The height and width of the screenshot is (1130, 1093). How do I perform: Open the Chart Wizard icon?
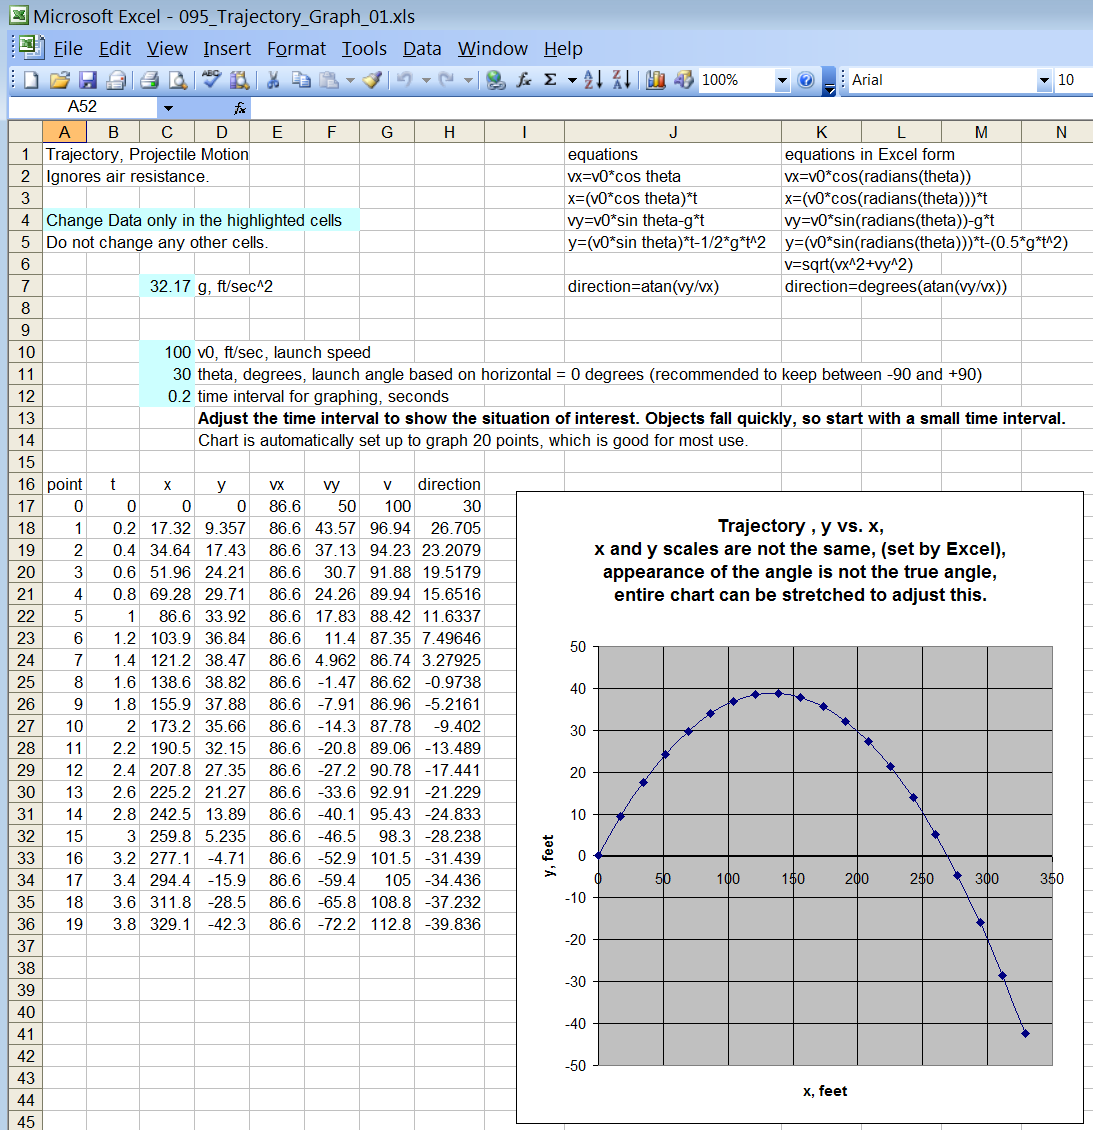click(x=656, y=80)
